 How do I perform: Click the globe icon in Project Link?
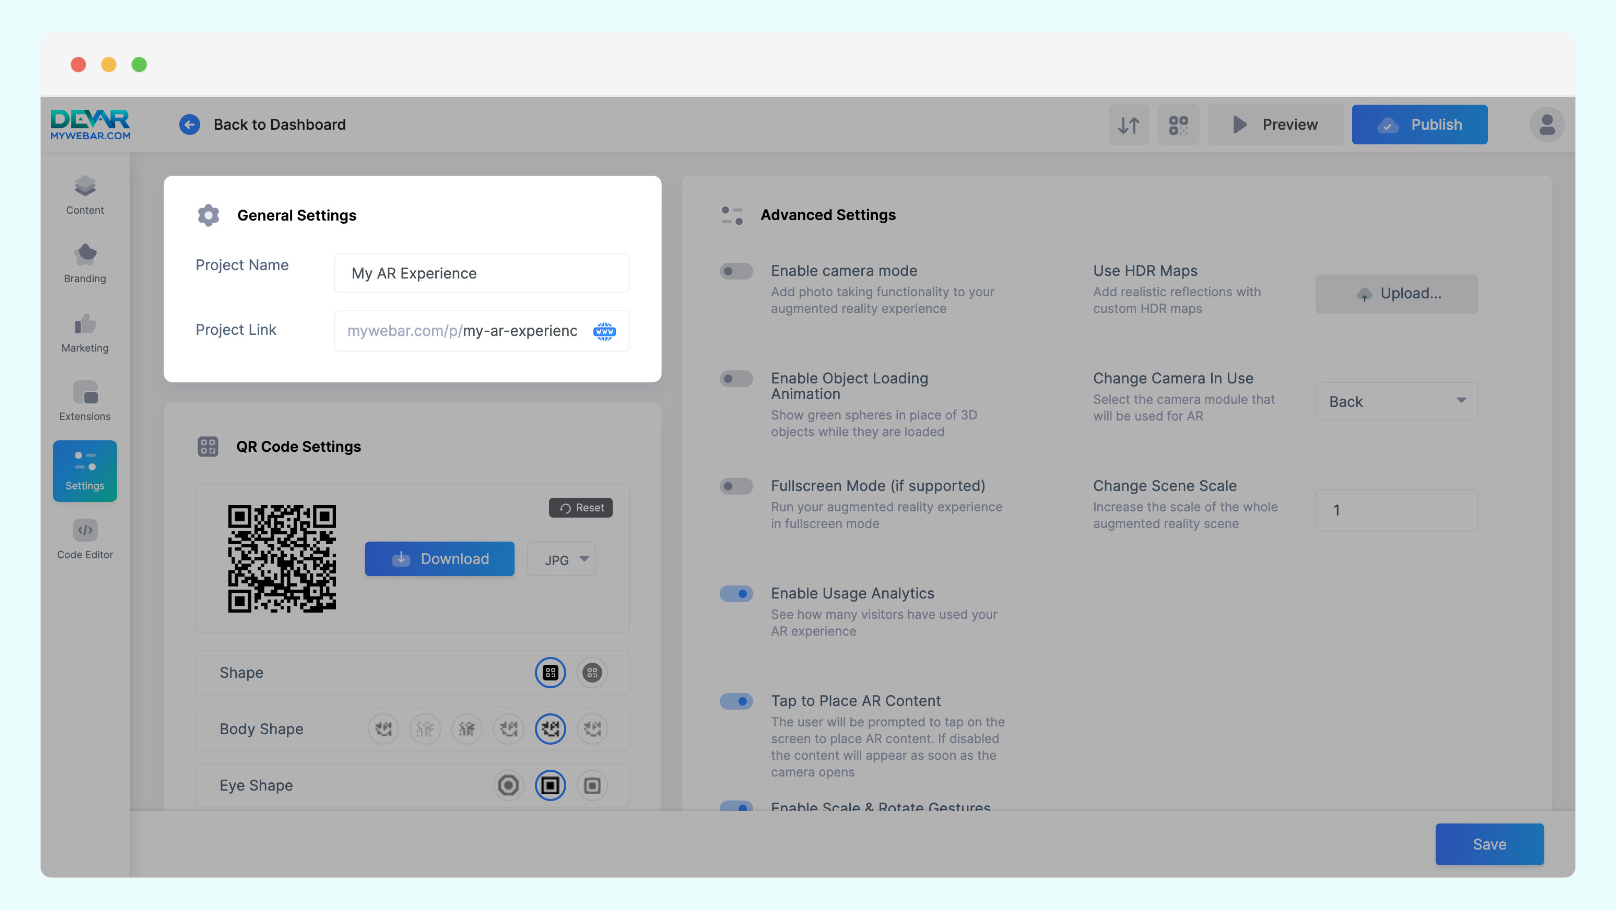(604, 331)
